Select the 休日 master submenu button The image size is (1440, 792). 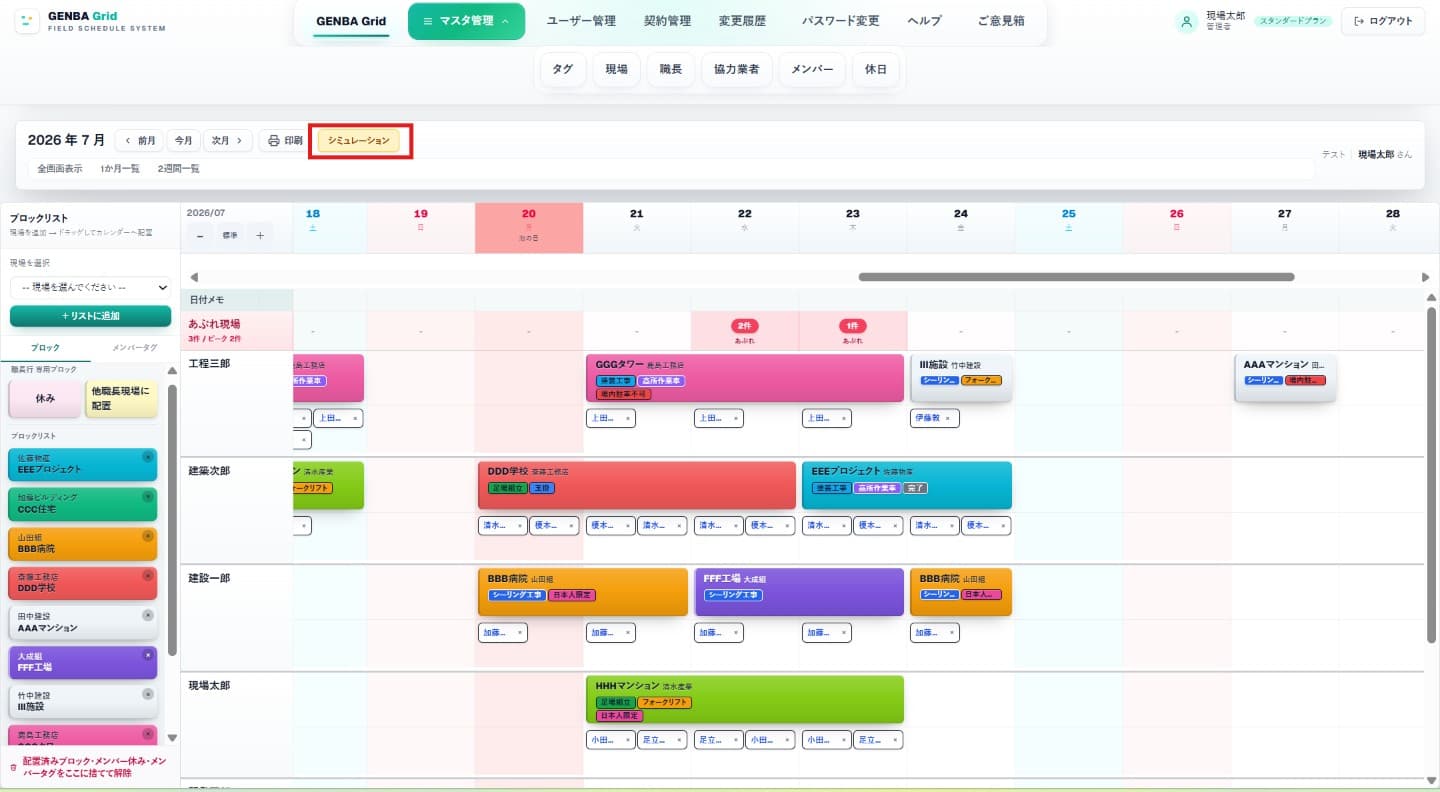tap(876, 70)
